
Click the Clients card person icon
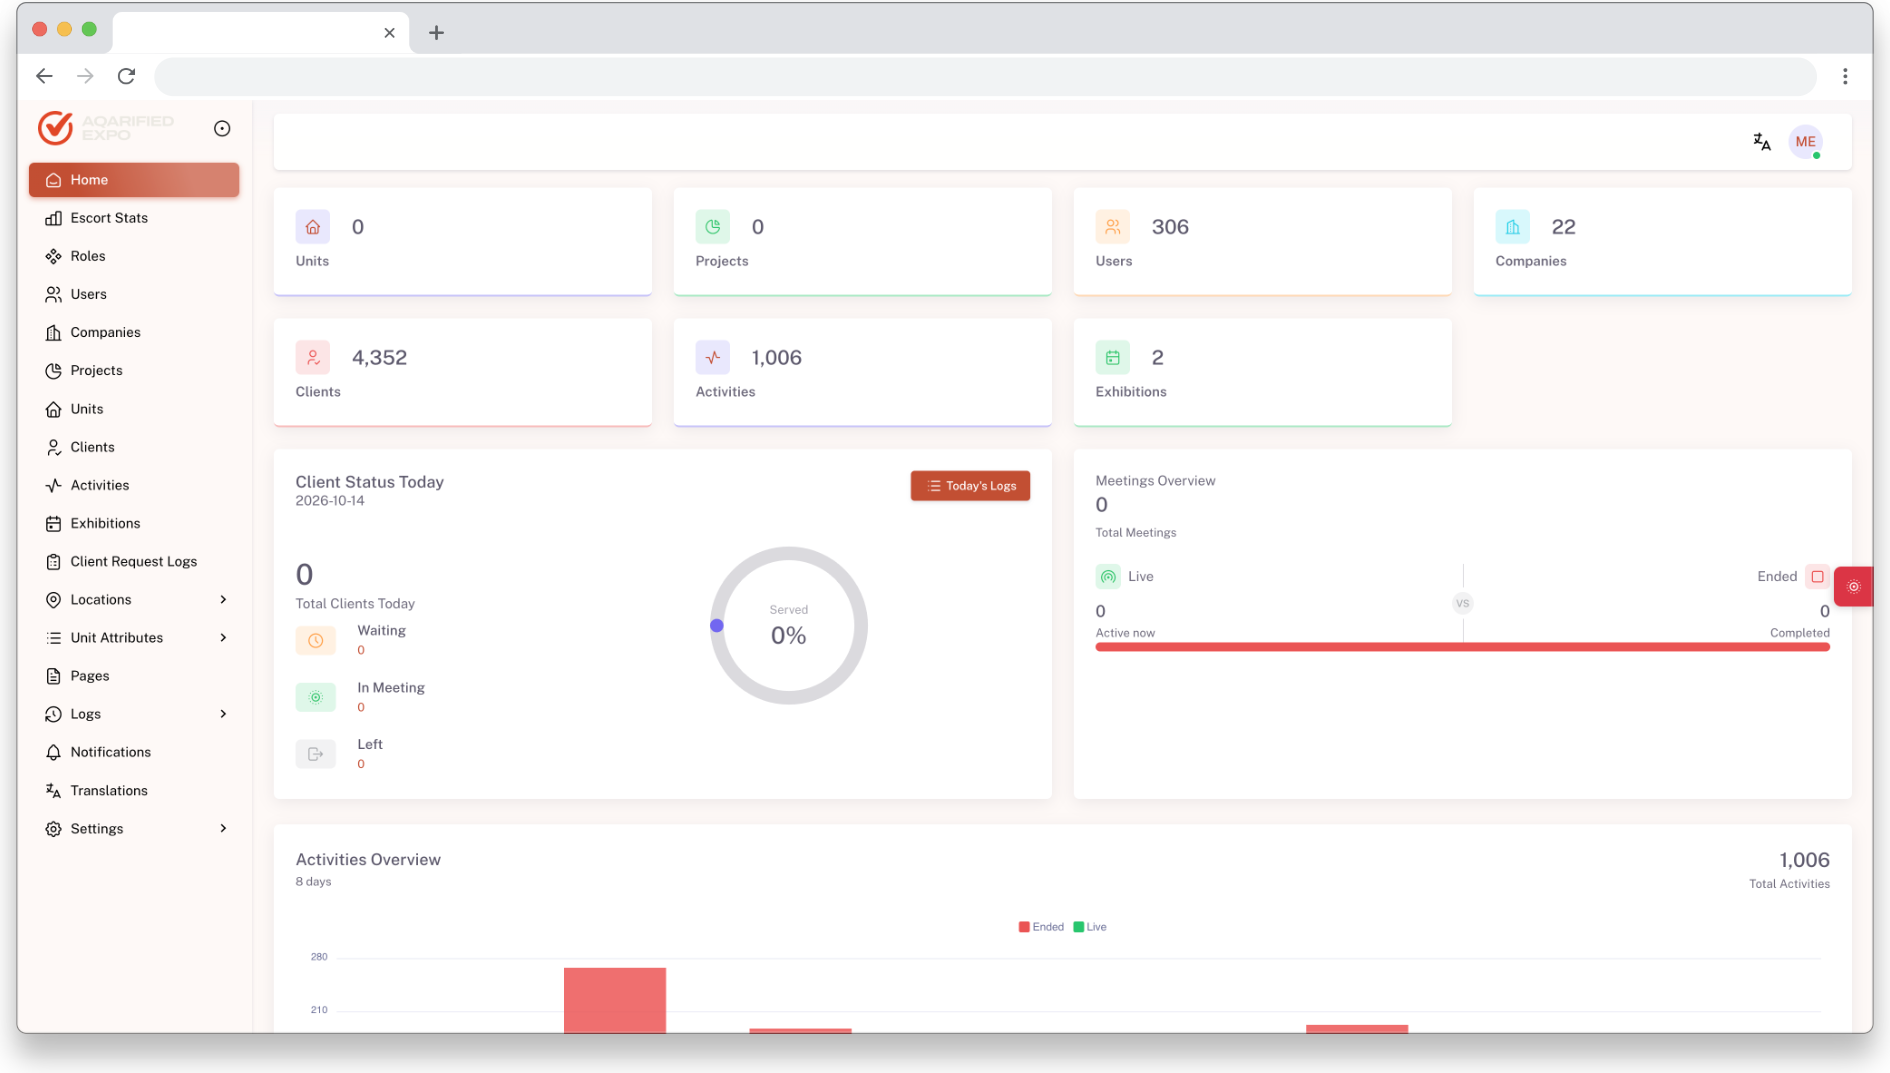(x=313, y=358)
